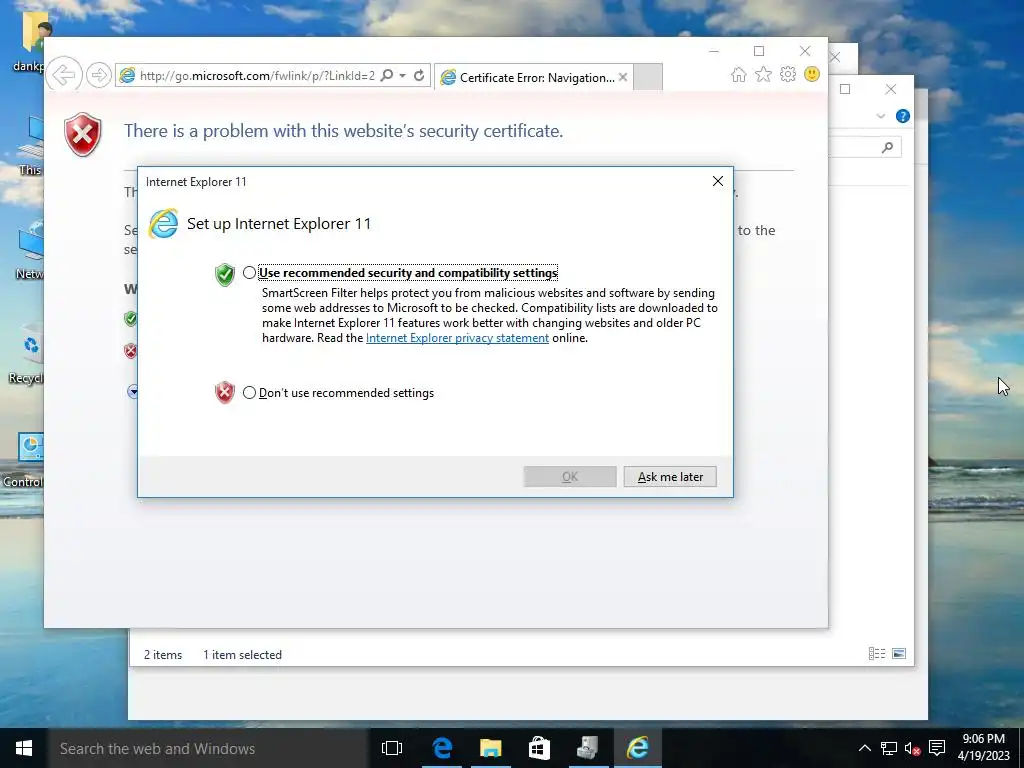Screen dimensions: 1024x768
Task: Refresh the page with the reload icon
Action: [x=419, y=75]
